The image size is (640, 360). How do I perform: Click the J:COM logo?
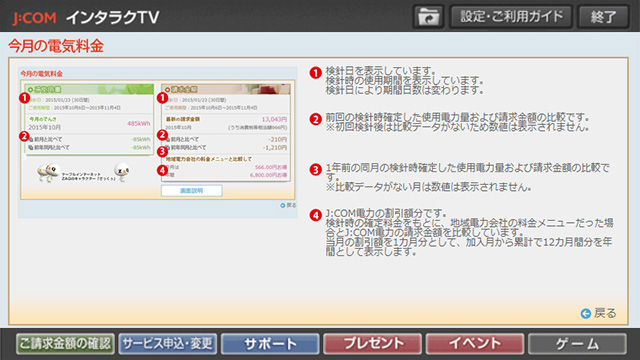click(34, 18)
